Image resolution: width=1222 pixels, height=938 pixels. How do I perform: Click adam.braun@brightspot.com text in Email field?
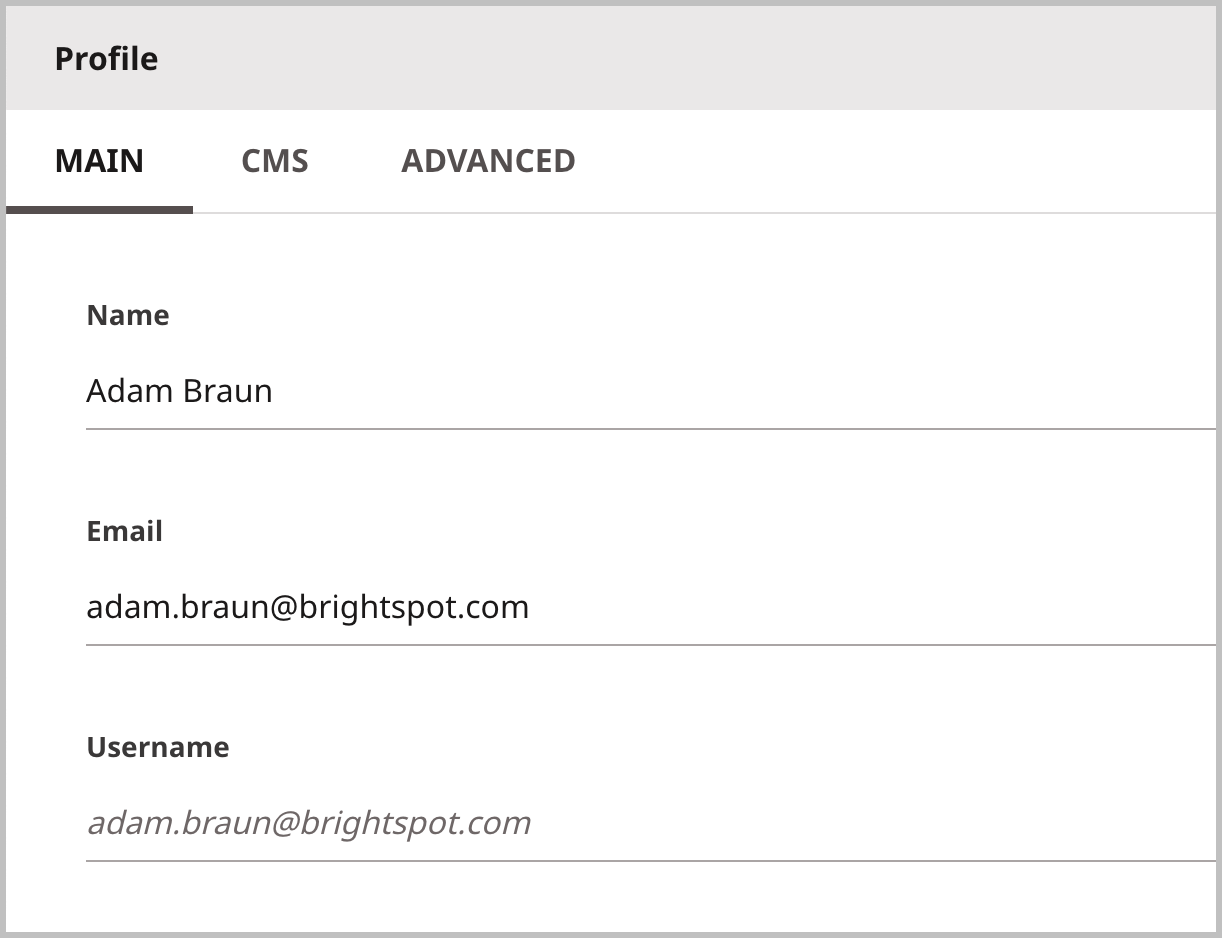click(x=308, y=607)
